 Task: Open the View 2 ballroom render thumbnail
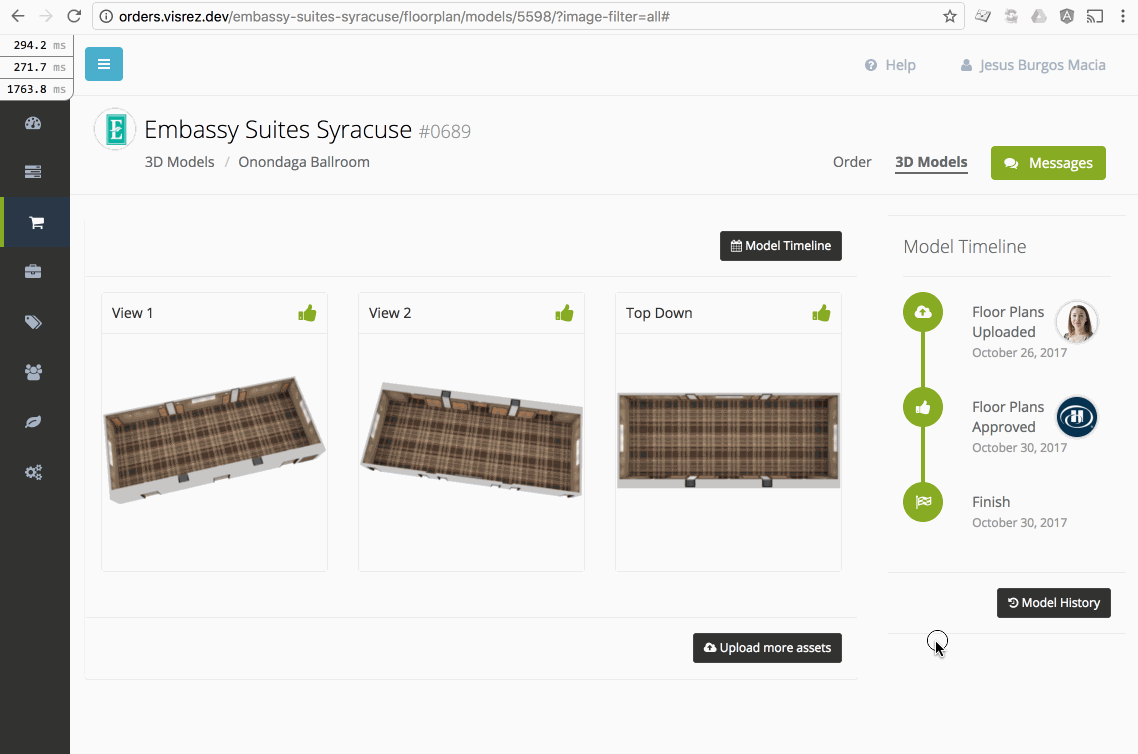(472, 440)
